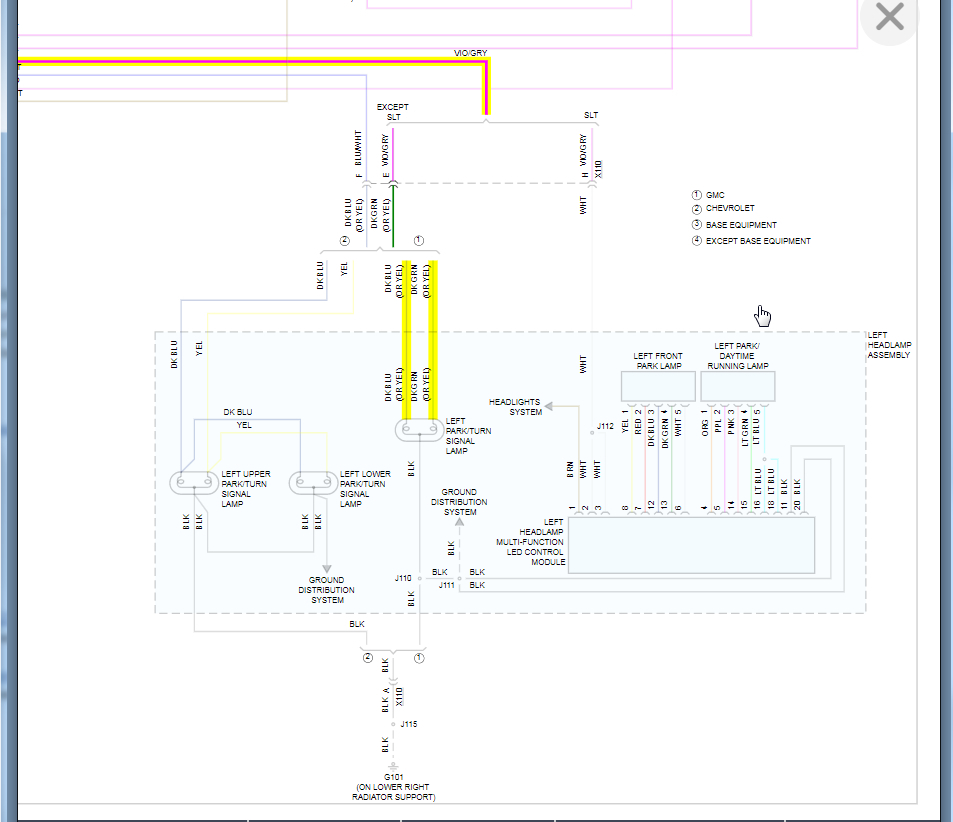The image size is (953, 822).
Task: Click the LEFT LOWER PARK/TURN SIGNAL LAMP symbol
Action: click(313, 482)
